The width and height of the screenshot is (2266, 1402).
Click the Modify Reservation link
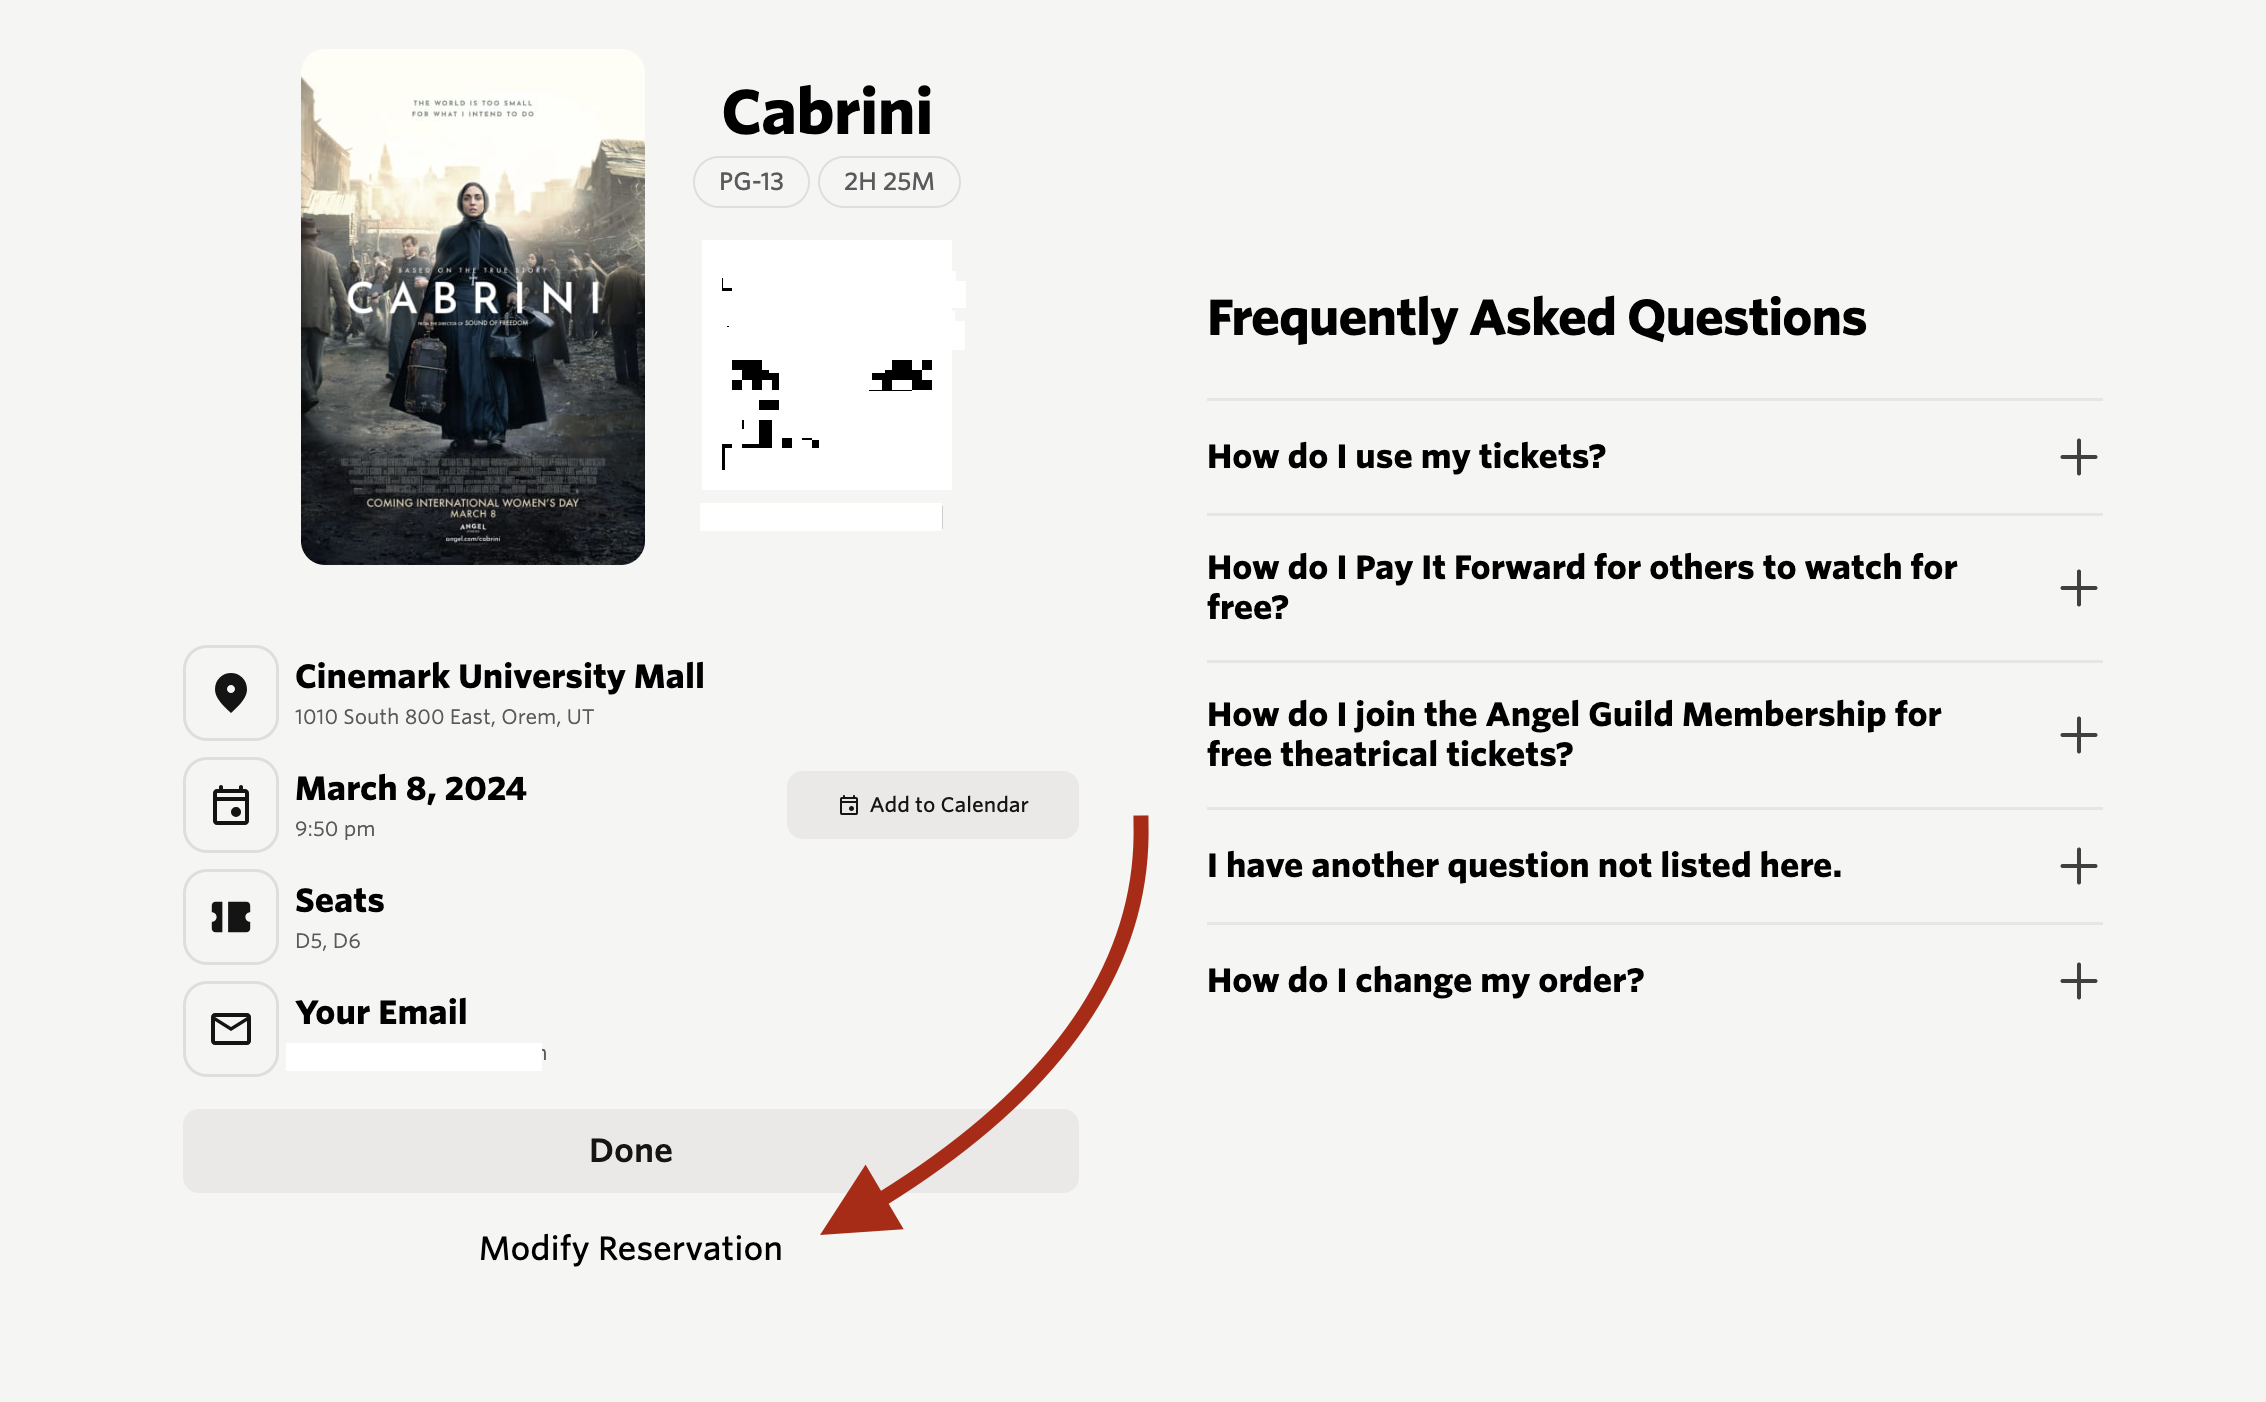[630, 1248]
